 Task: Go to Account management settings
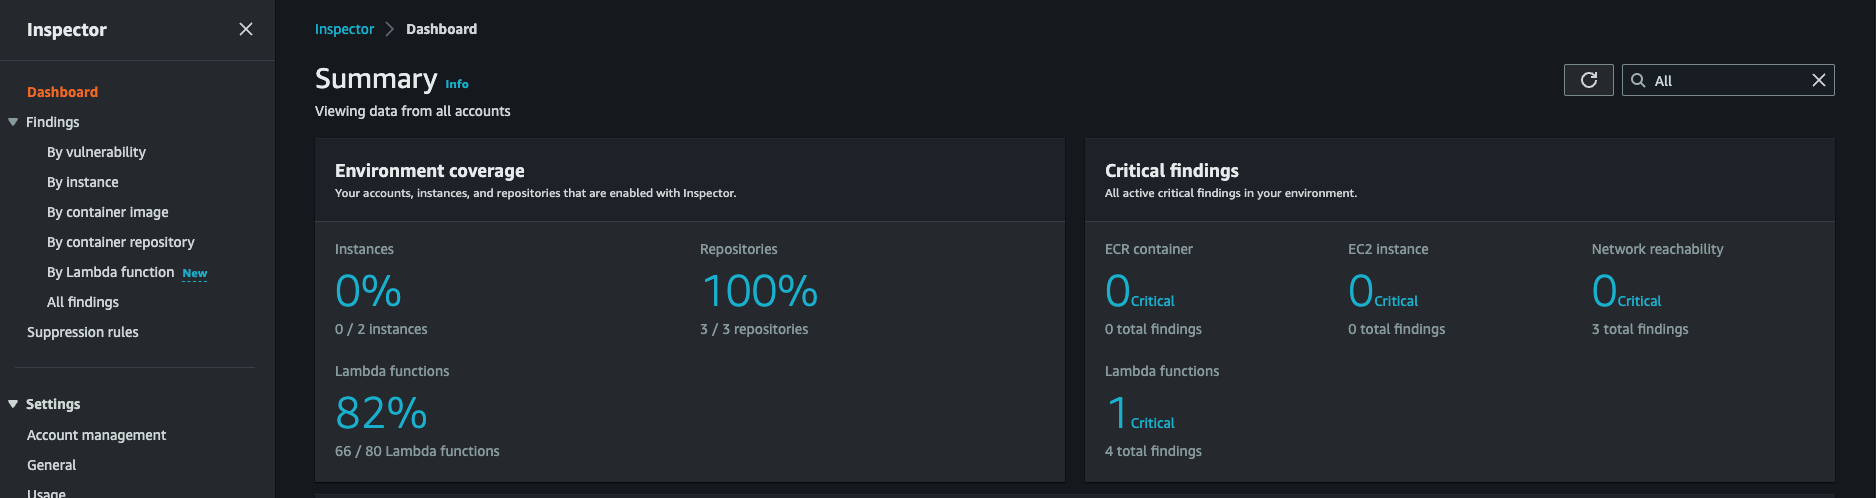(96, 435)
